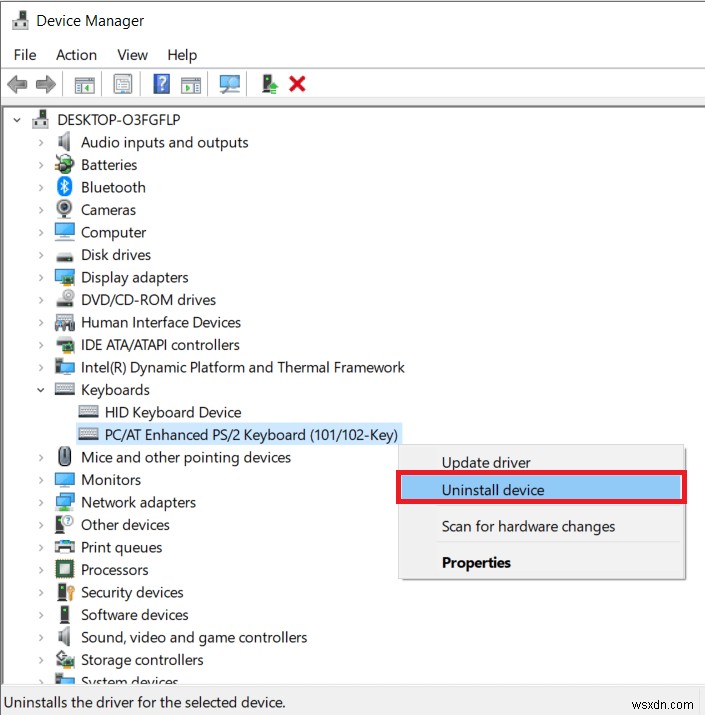Click the Device Manager title bar icon
This screenshot has height=715, width=705.
click(x=20, y=21)
